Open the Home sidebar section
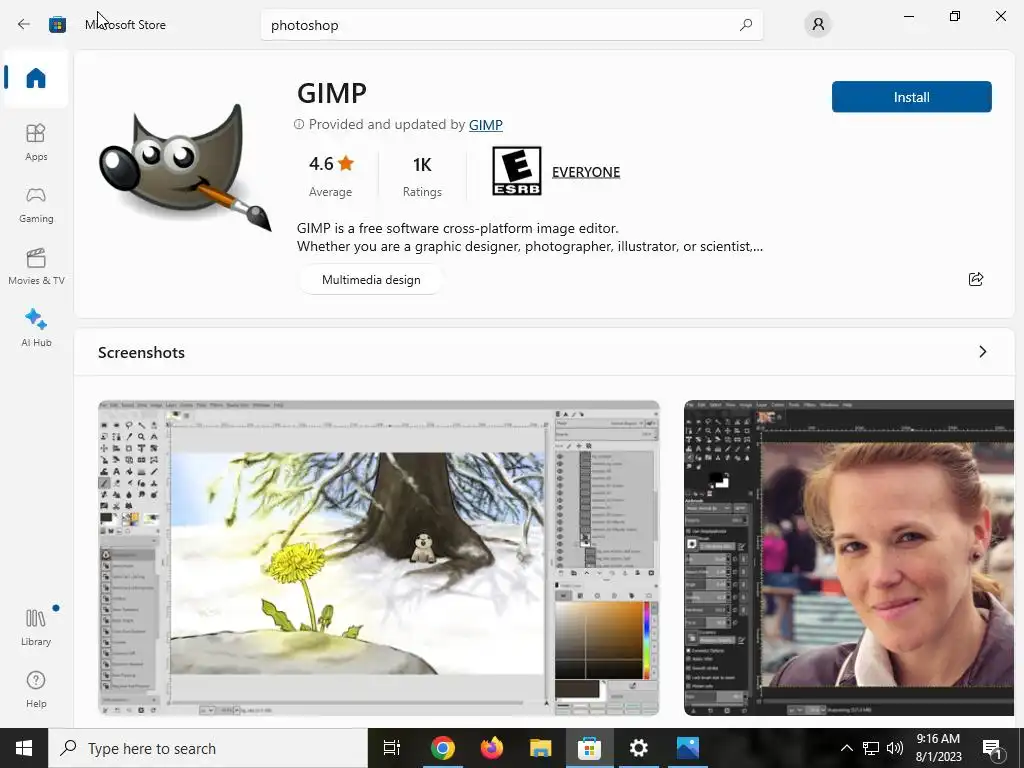 tap(36, 78)
